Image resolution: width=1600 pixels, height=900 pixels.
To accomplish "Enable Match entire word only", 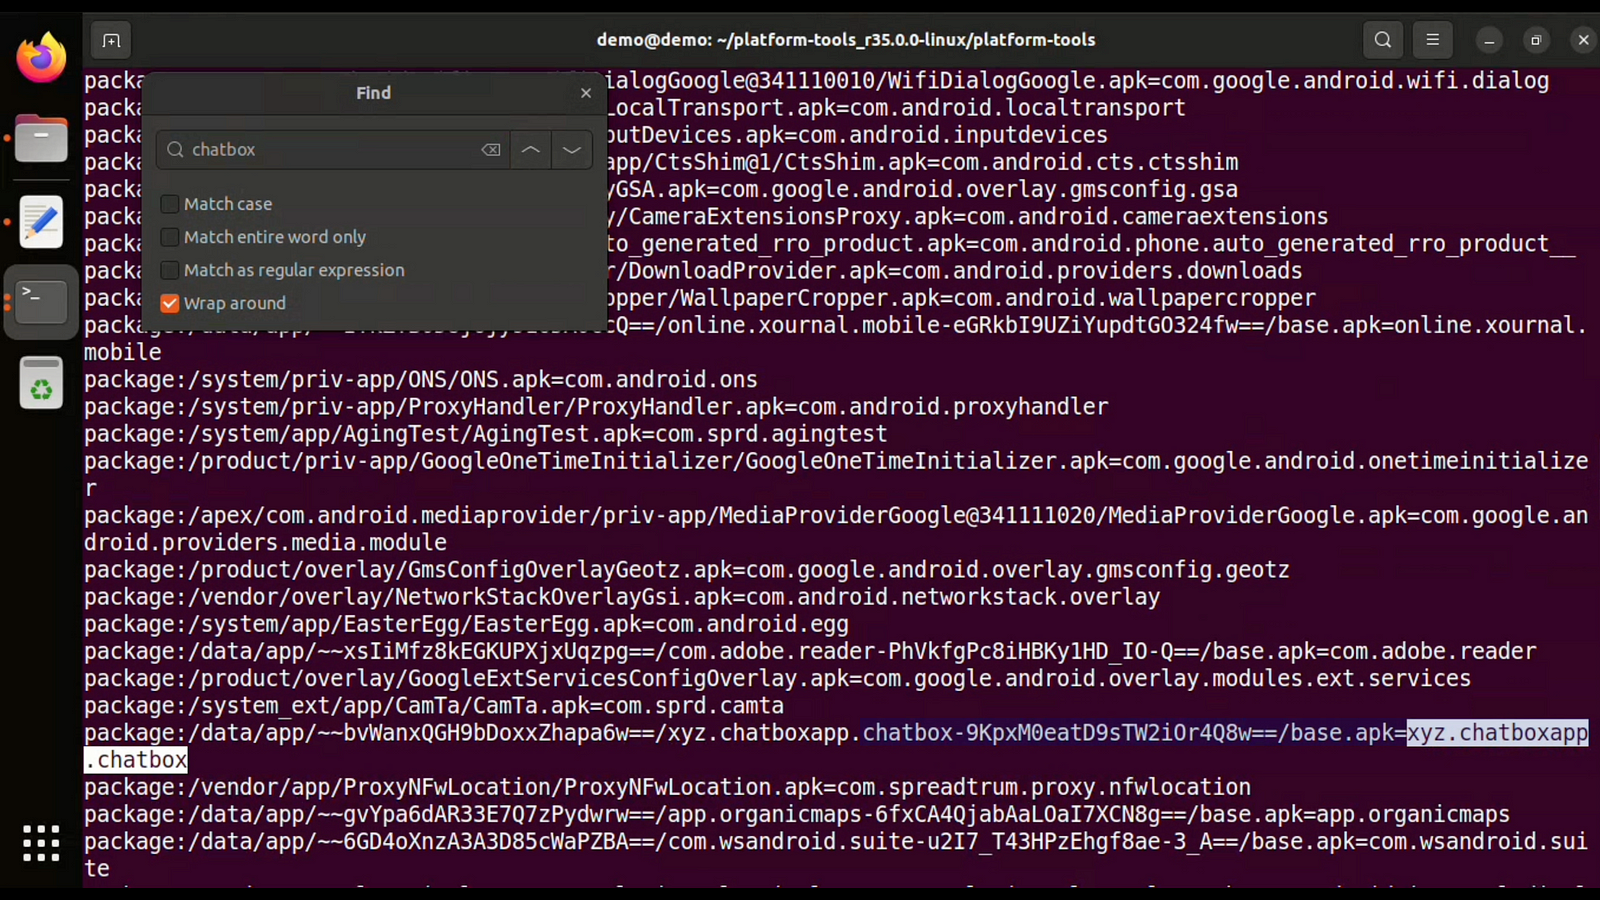I will click(170, 237).
